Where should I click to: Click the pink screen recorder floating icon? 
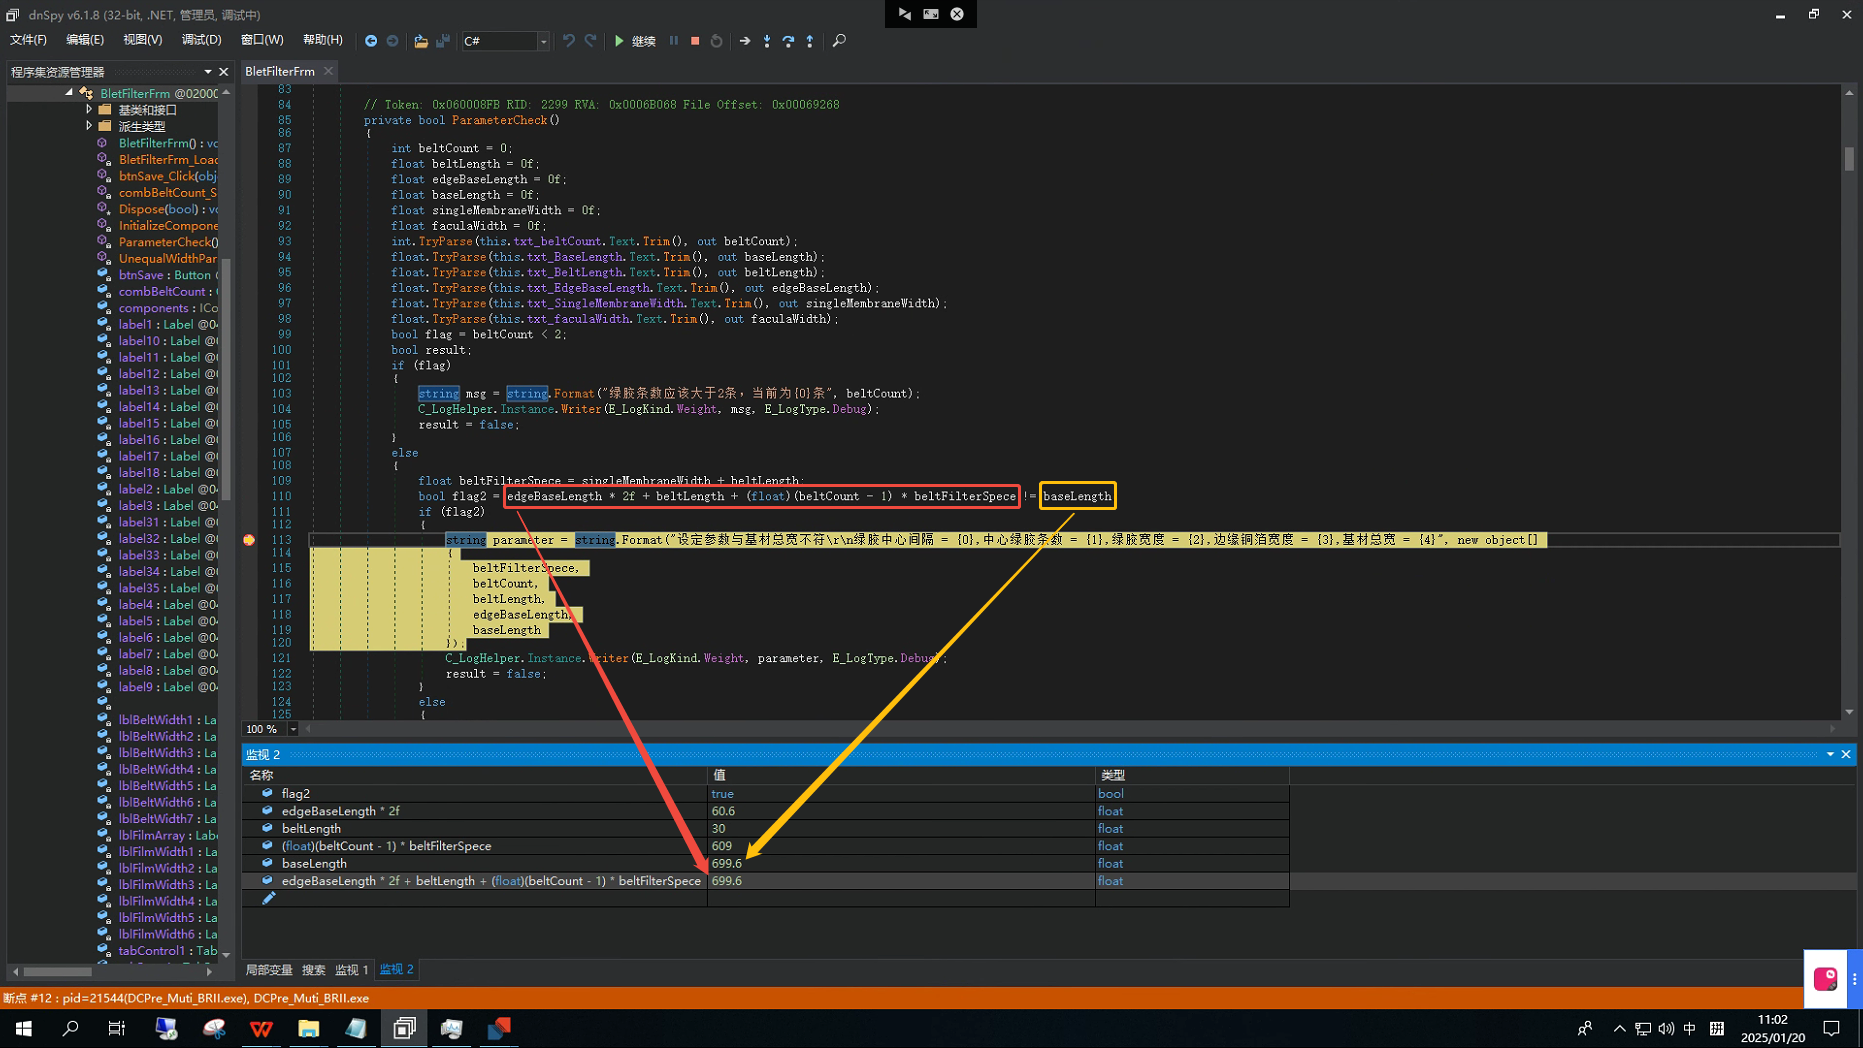[x=1826, y=979]
